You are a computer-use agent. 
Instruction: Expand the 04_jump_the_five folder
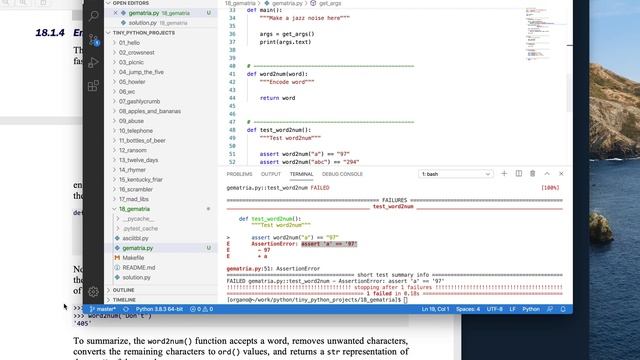[161, 72]
